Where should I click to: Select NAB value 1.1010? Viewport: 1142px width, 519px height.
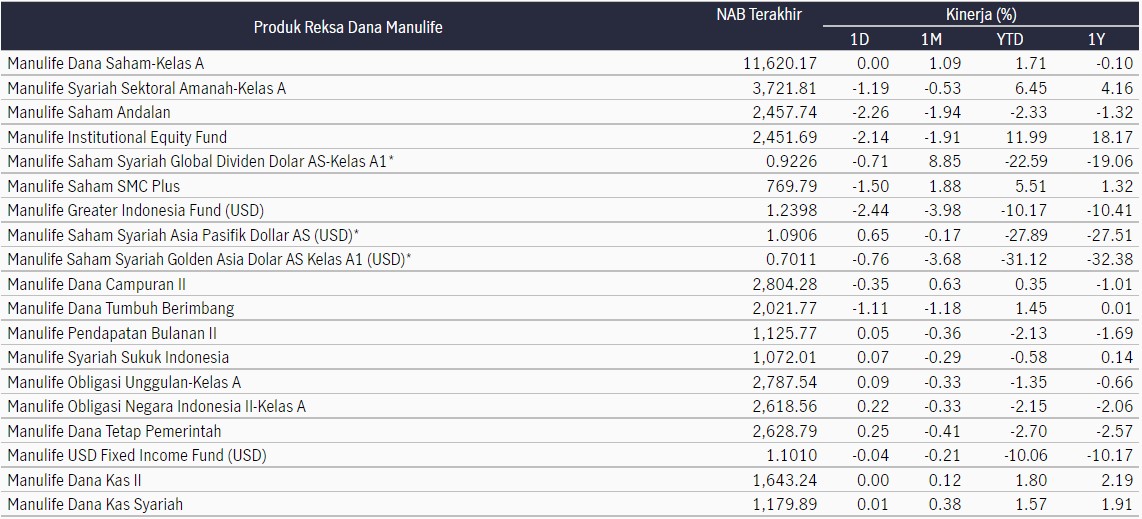click(792, 456)
